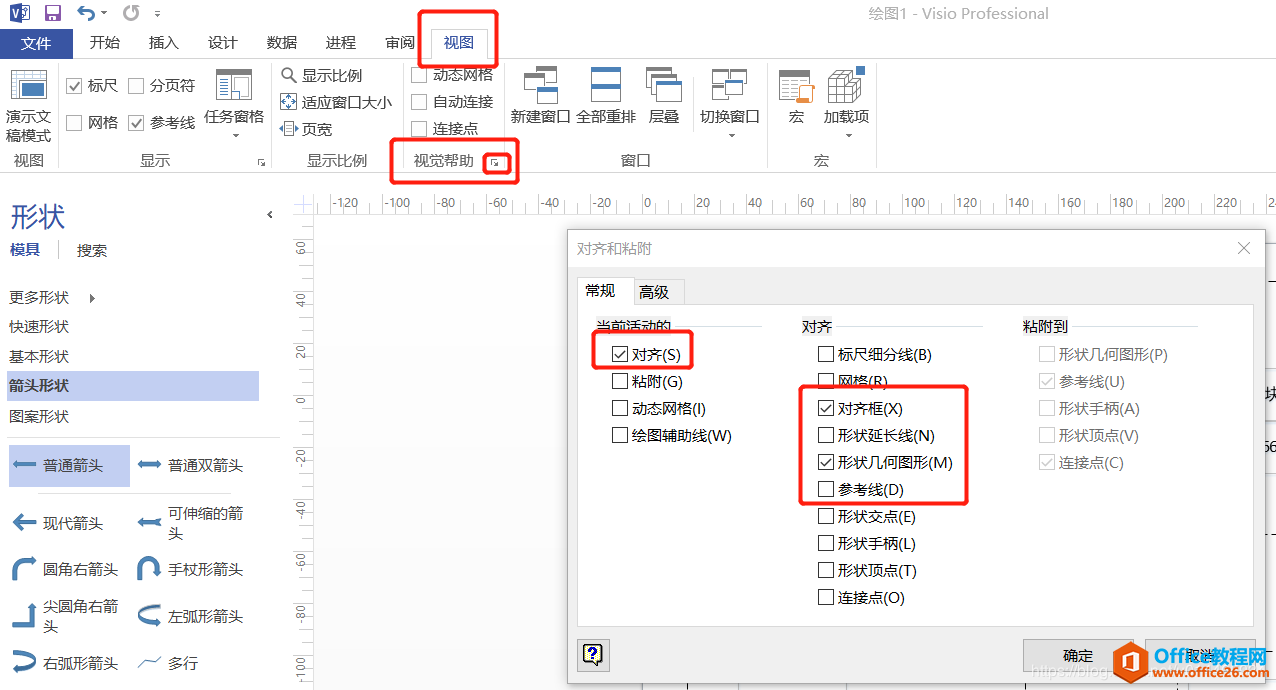Open the quick access toolbar customize arrow
Viewport: 1276px width, 690px height.
[158, 14]
